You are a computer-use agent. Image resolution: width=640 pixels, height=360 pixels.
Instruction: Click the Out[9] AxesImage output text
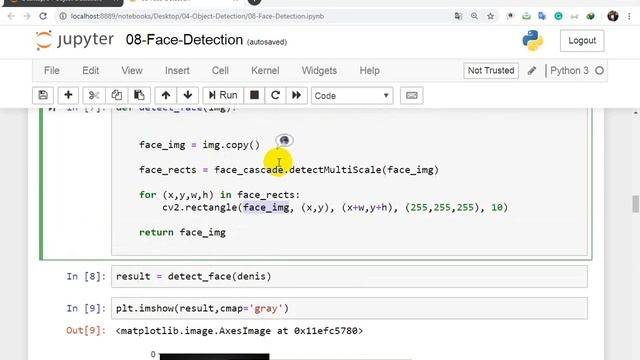click(239, 331)
